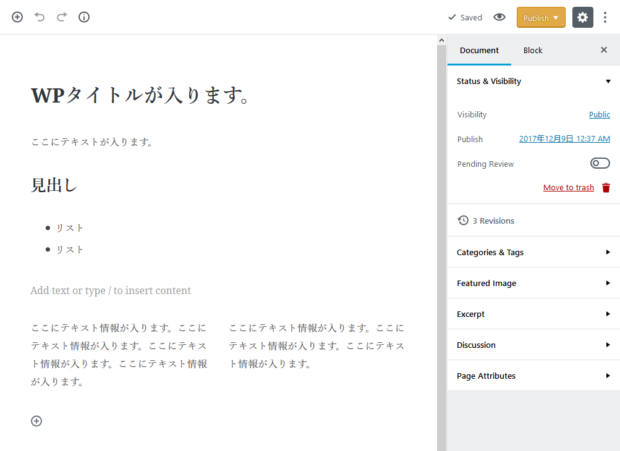Viewport: 620px width, 451px height.
Task: Close the settings sidebar
Action: pyautogui.click(x=604, y=50)
